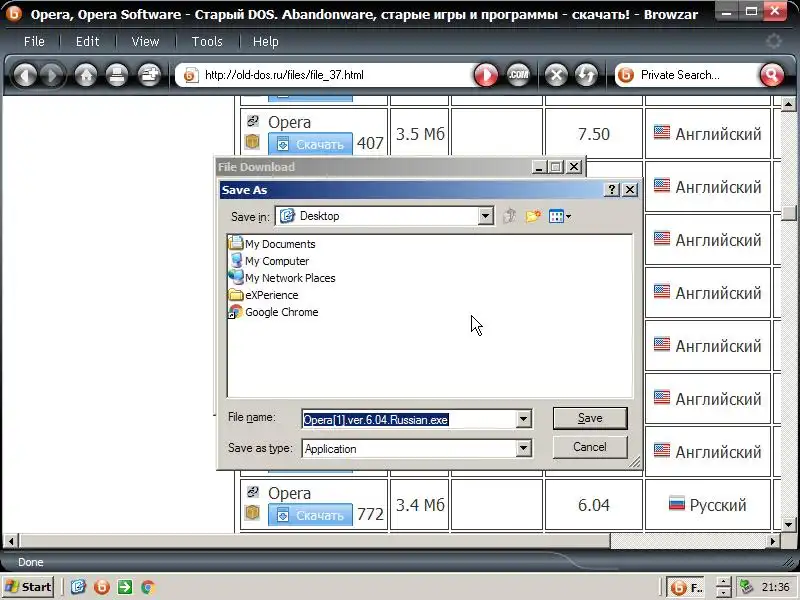
Task: Click the Скачать button for Opera 6.04
Action: [310, 515]
